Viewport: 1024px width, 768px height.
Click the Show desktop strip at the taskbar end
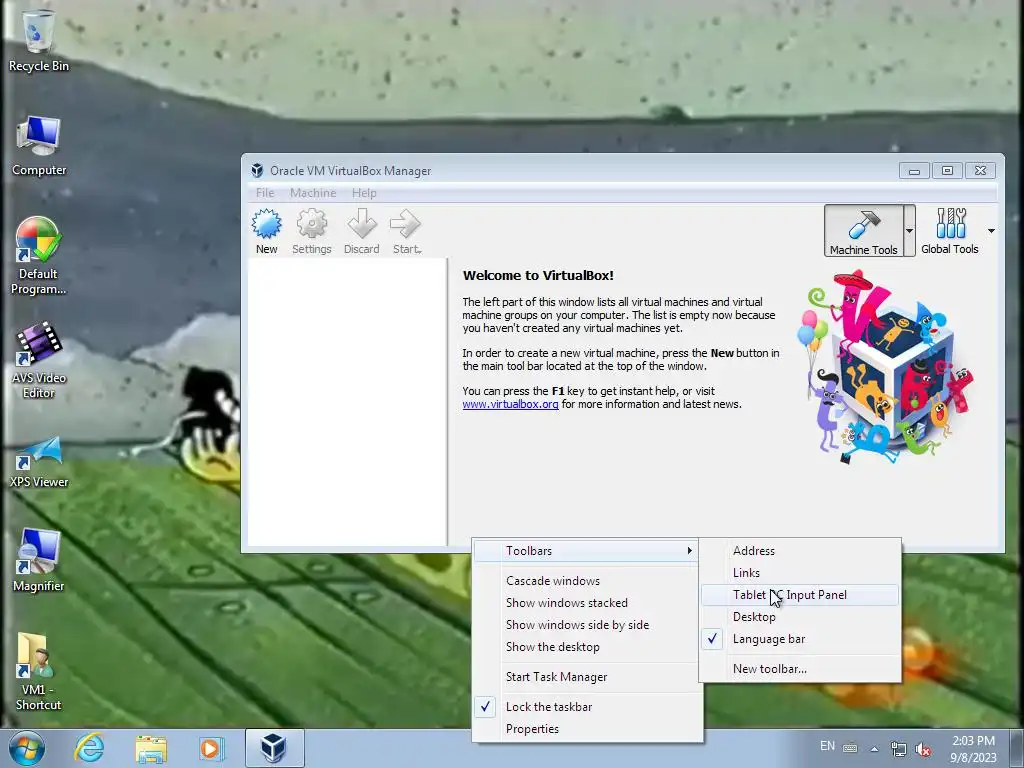(1019, 748)
